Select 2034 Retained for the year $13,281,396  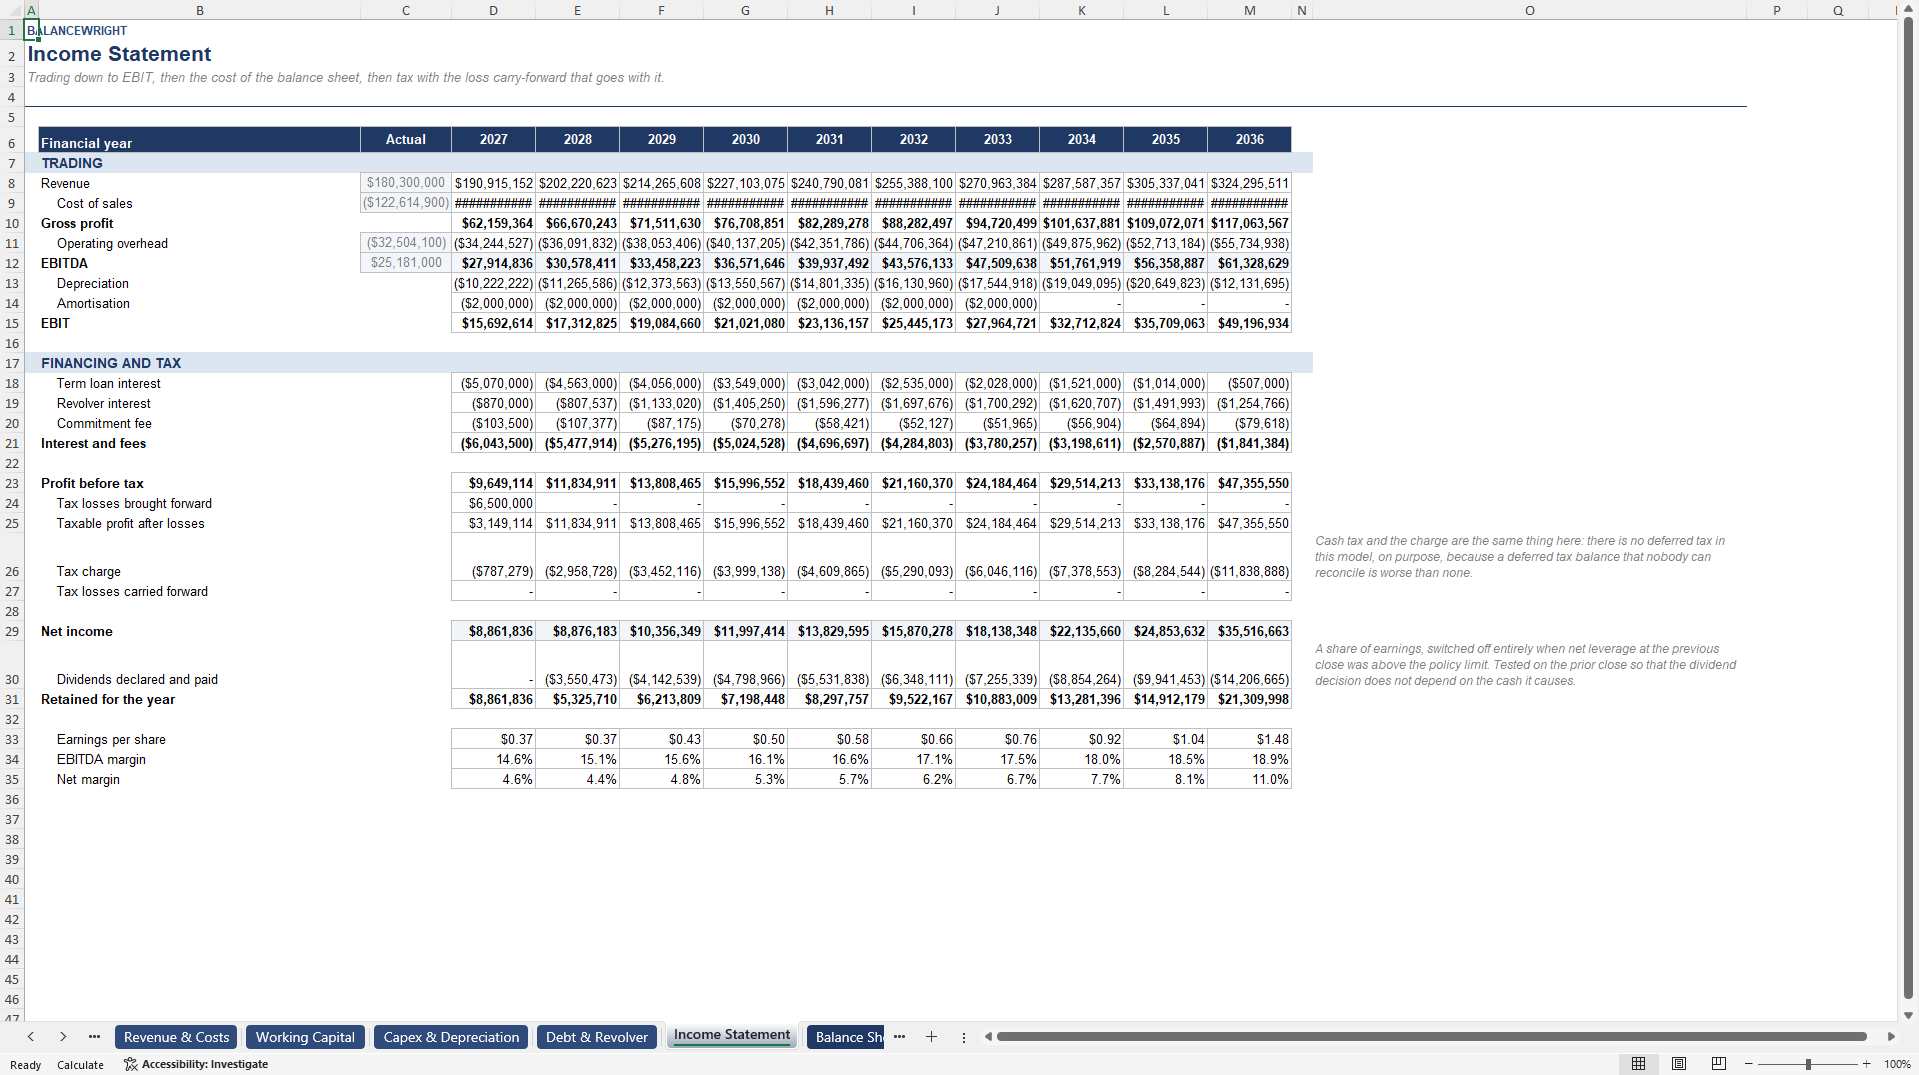point(1081,699)
